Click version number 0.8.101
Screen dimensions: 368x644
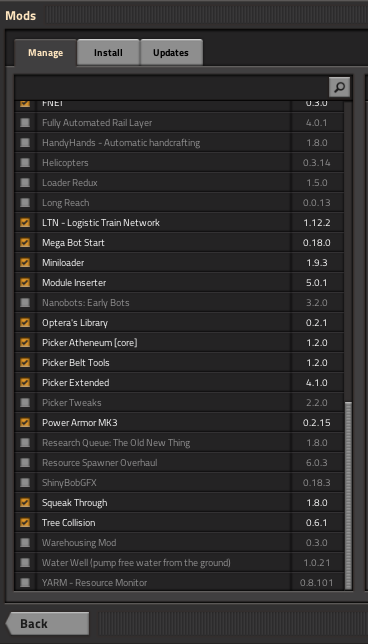(316, 582)
